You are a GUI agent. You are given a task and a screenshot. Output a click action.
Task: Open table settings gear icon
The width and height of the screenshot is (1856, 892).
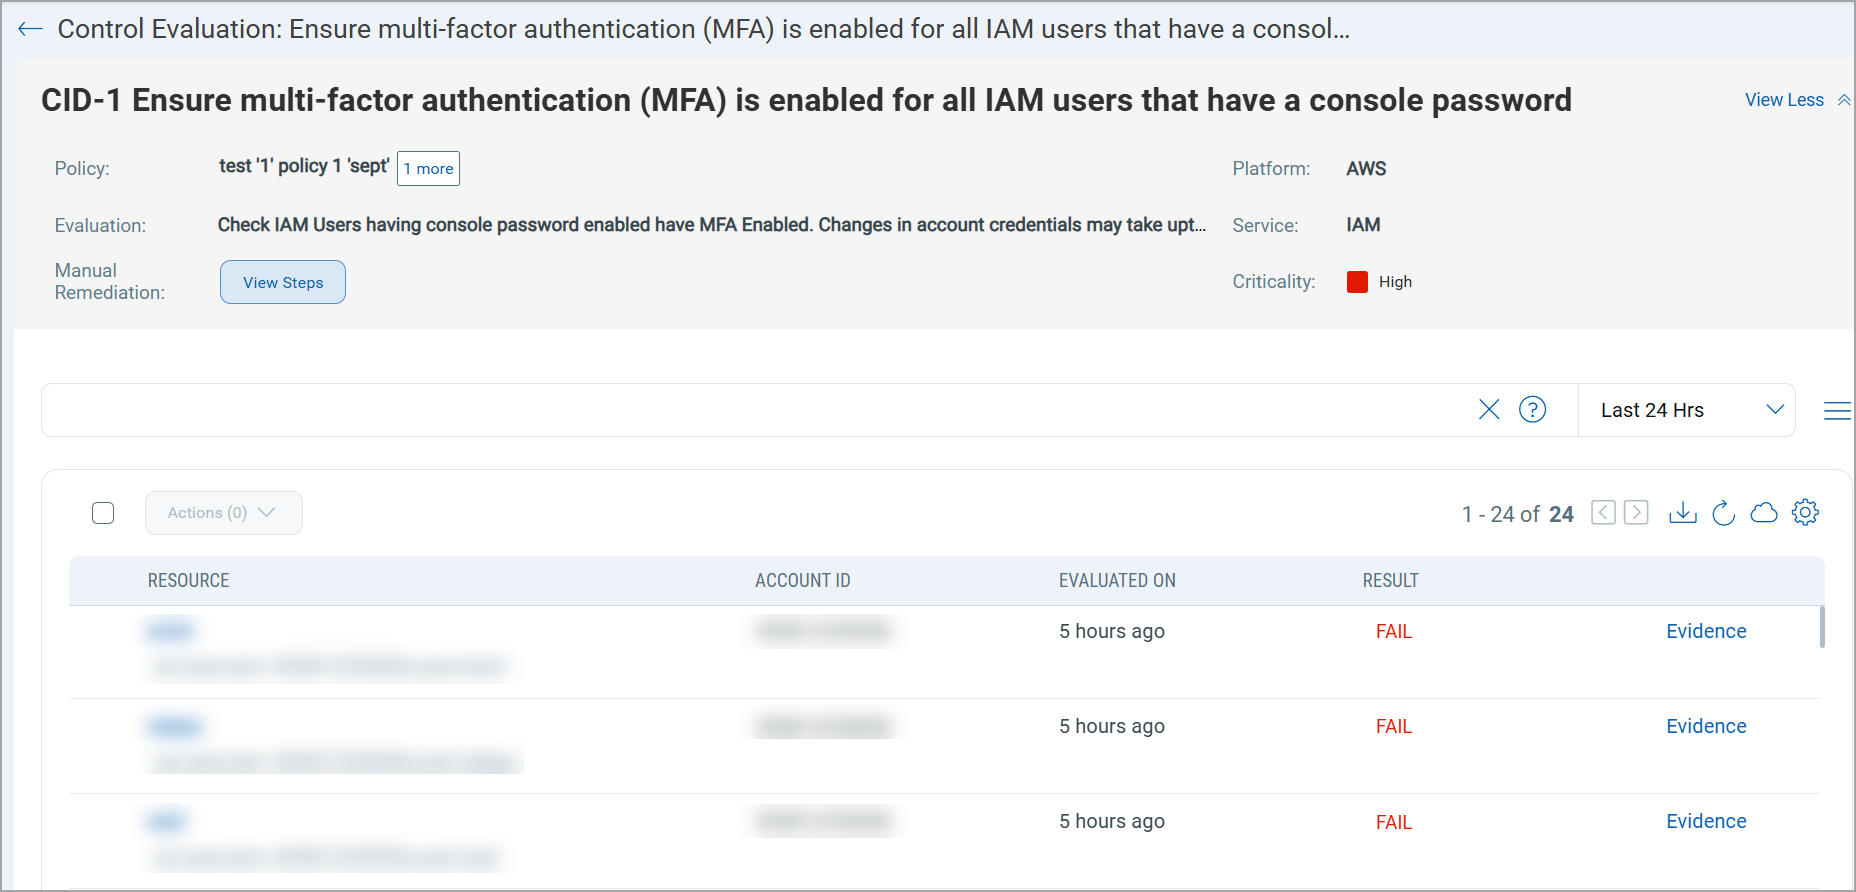[x=1805, y=513]
